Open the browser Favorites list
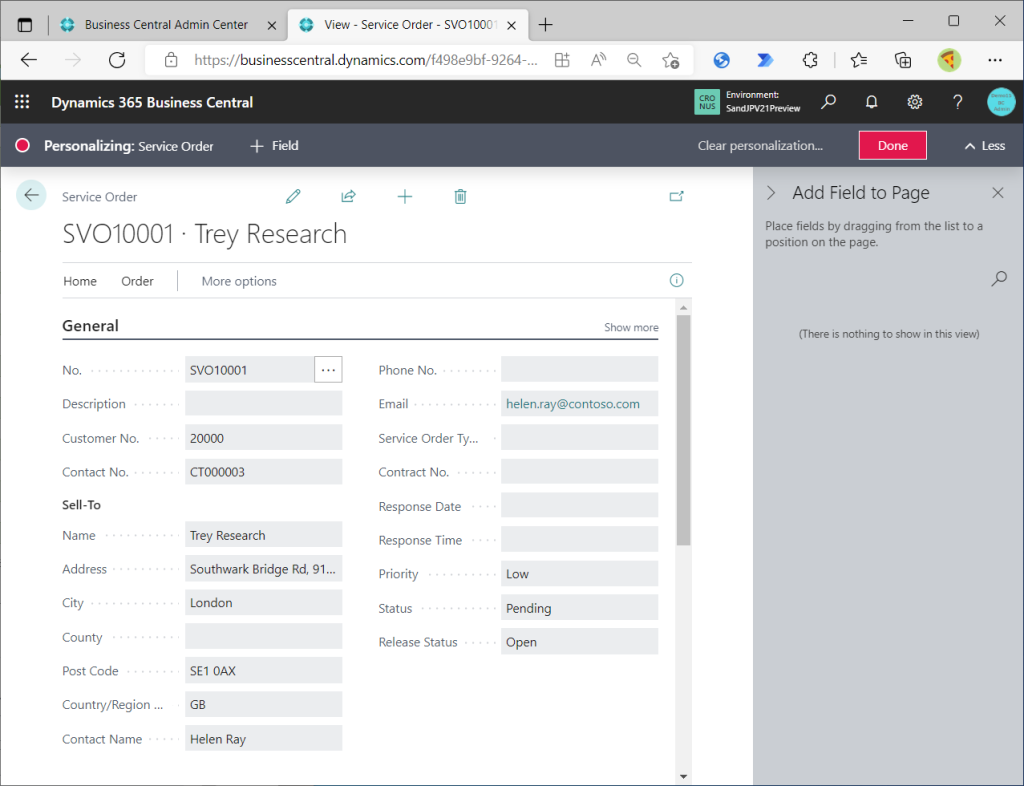The height and width of the screenshot is (786, 1024). tap(859, 60)
